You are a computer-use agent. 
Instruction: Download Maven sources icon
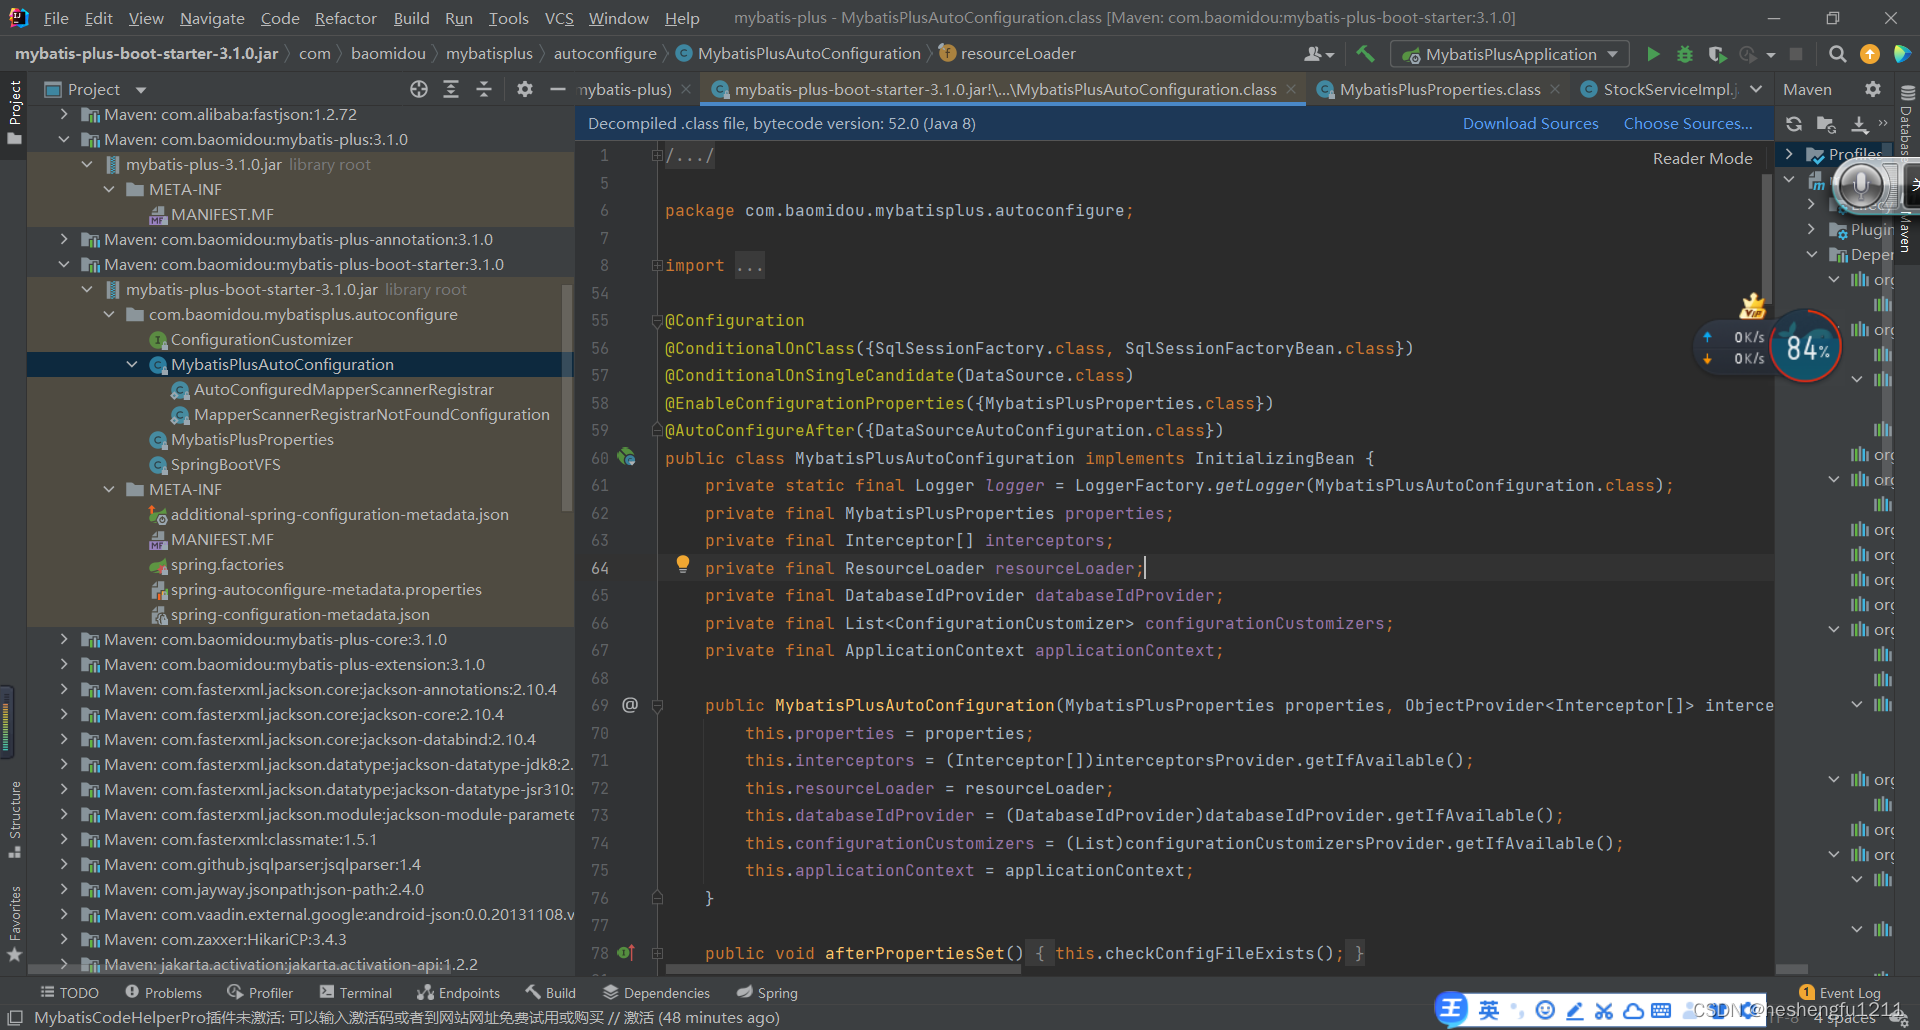coord(1859,124)
